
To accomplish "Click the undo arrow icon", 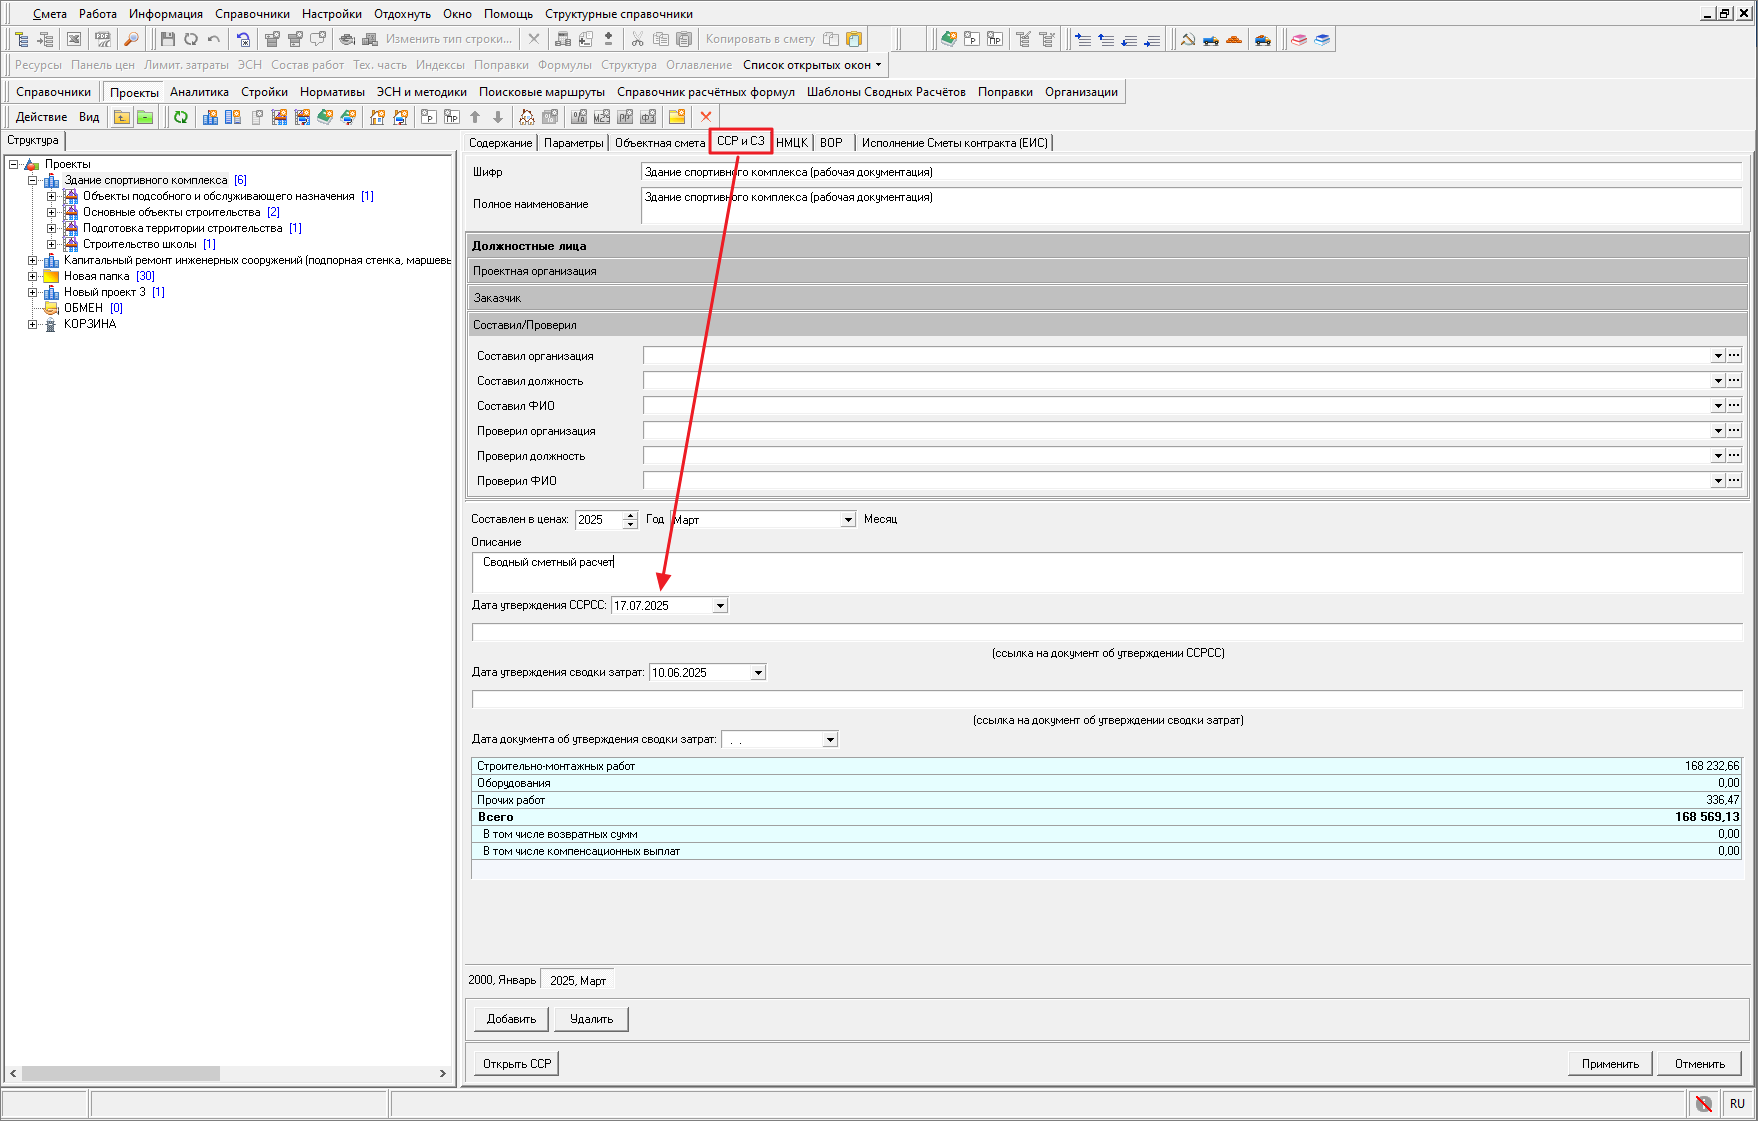I will coord(214,39).
